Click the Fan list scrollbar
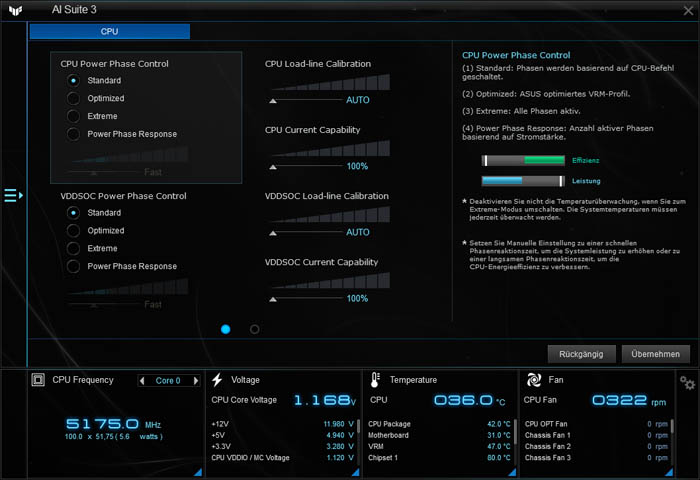Screen dimensions: 700x480 coord(672,426)
